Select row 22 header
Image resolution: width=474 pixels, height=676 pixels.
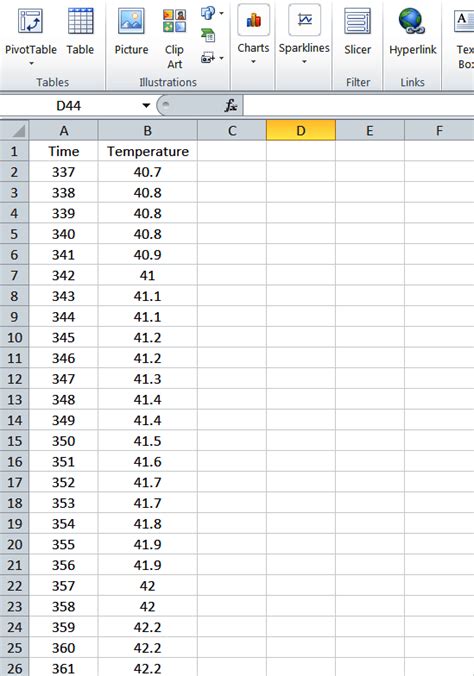click(15, 586)
